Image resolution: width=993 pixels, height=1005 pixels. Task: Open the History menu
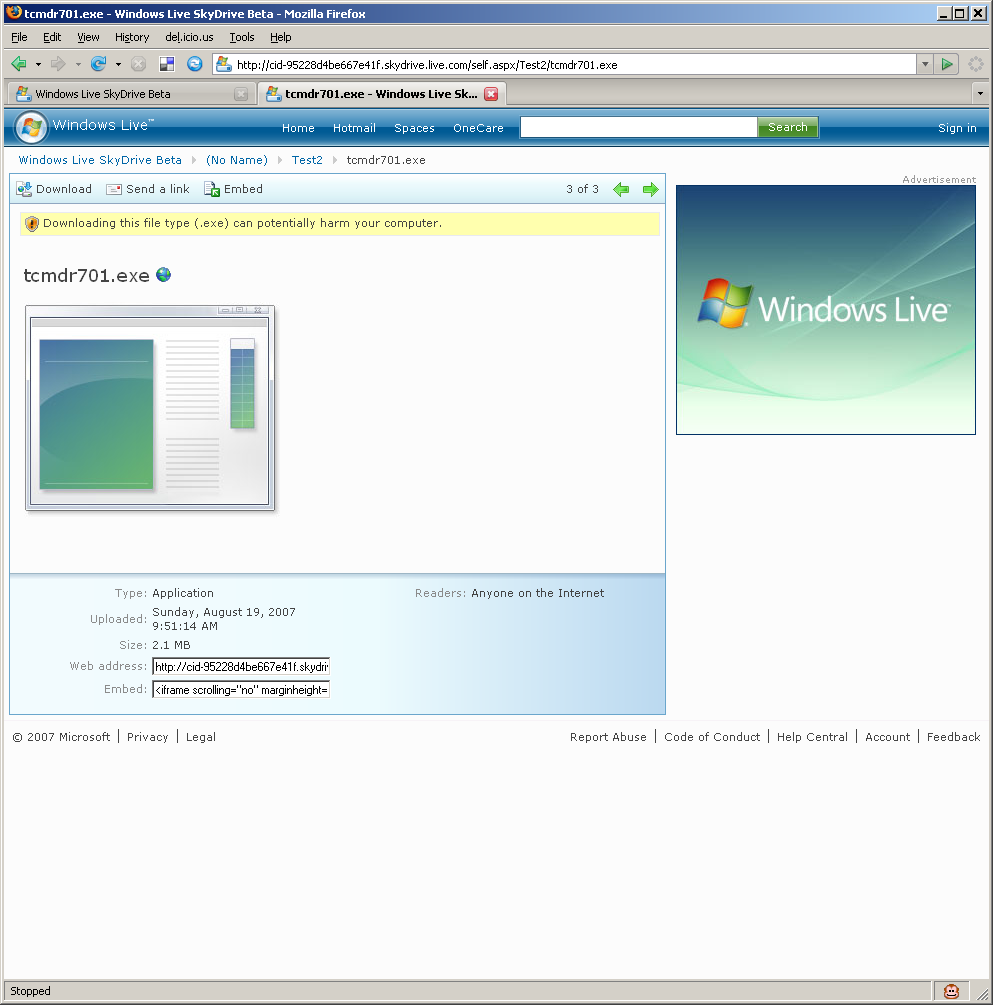(x=132, y=37)
